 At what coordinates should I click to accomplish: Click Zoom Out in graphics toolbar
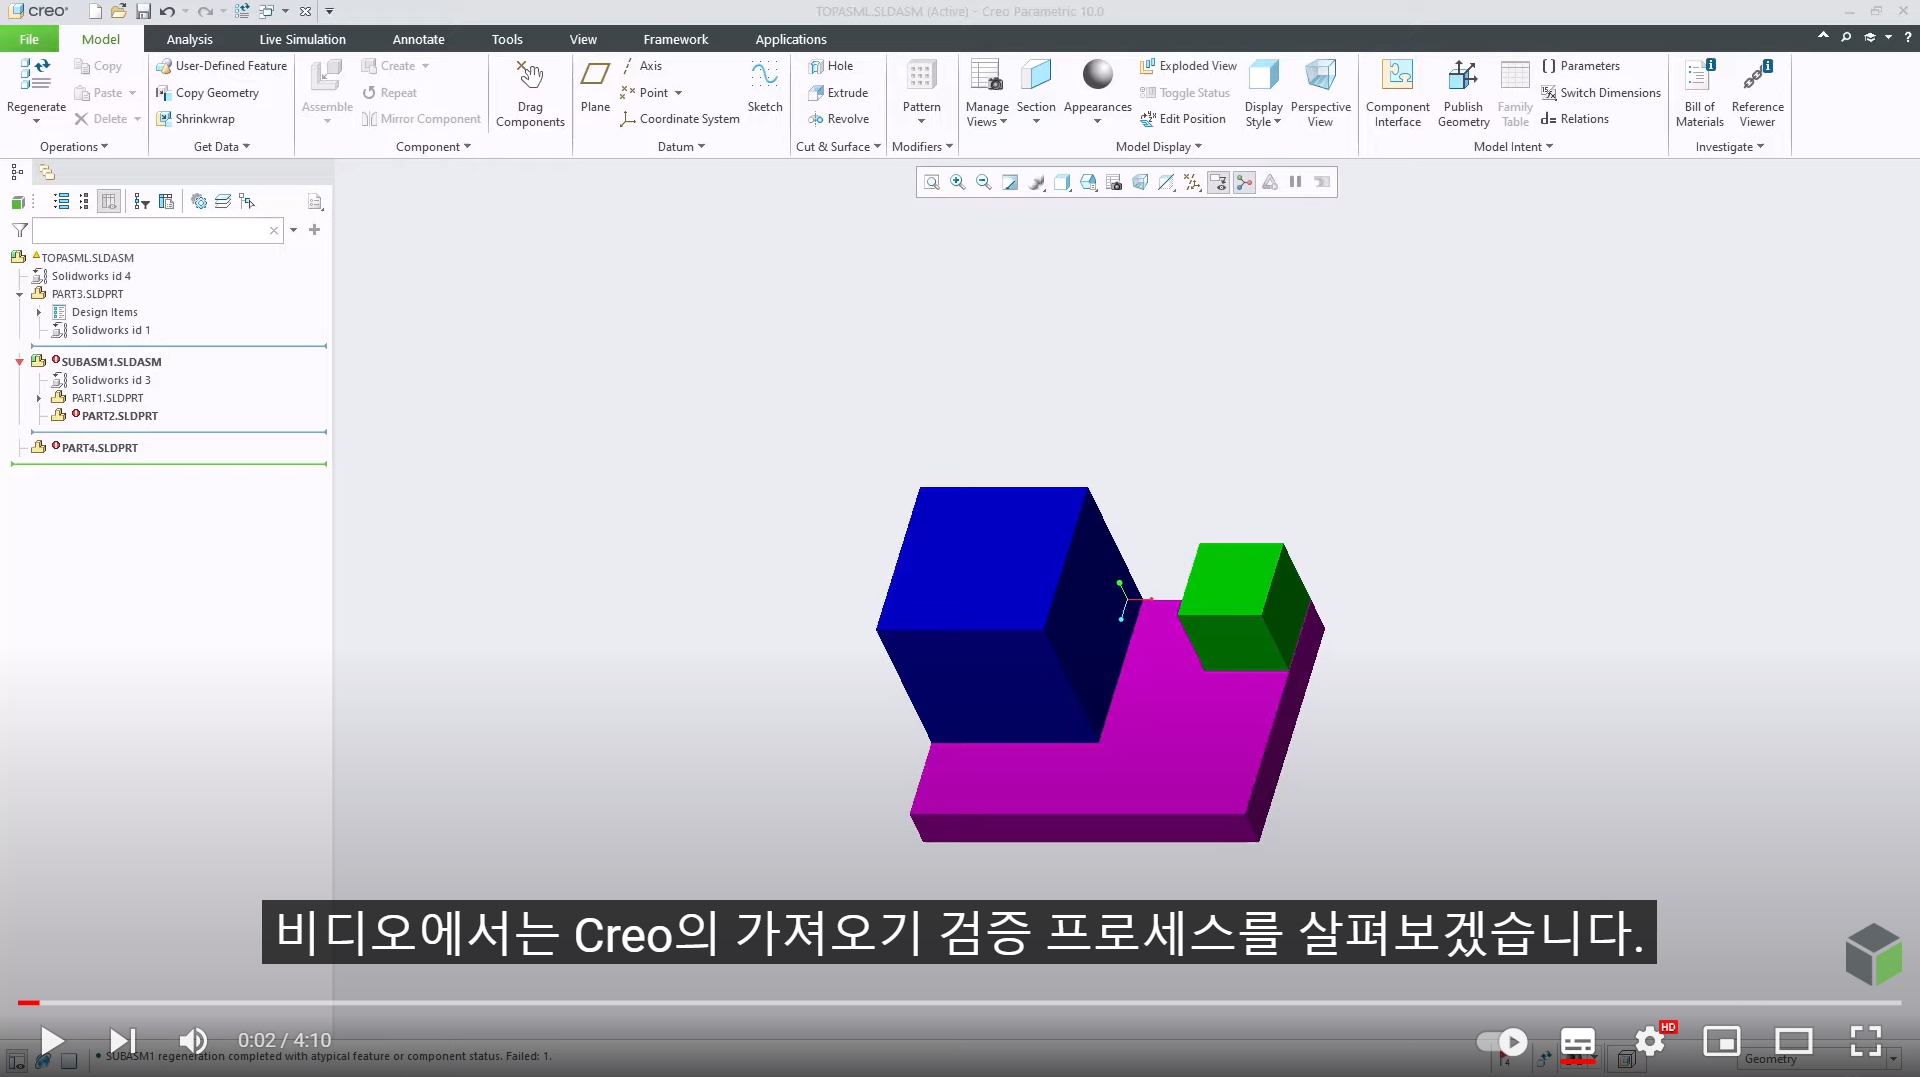(x=984, y=182)
